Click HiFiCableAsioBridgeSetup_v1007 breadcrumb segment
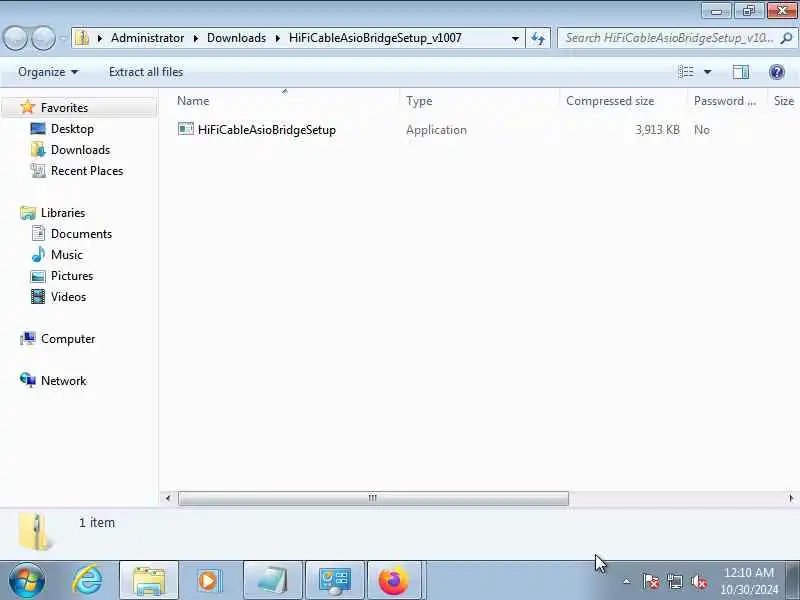 pos(375,38)
